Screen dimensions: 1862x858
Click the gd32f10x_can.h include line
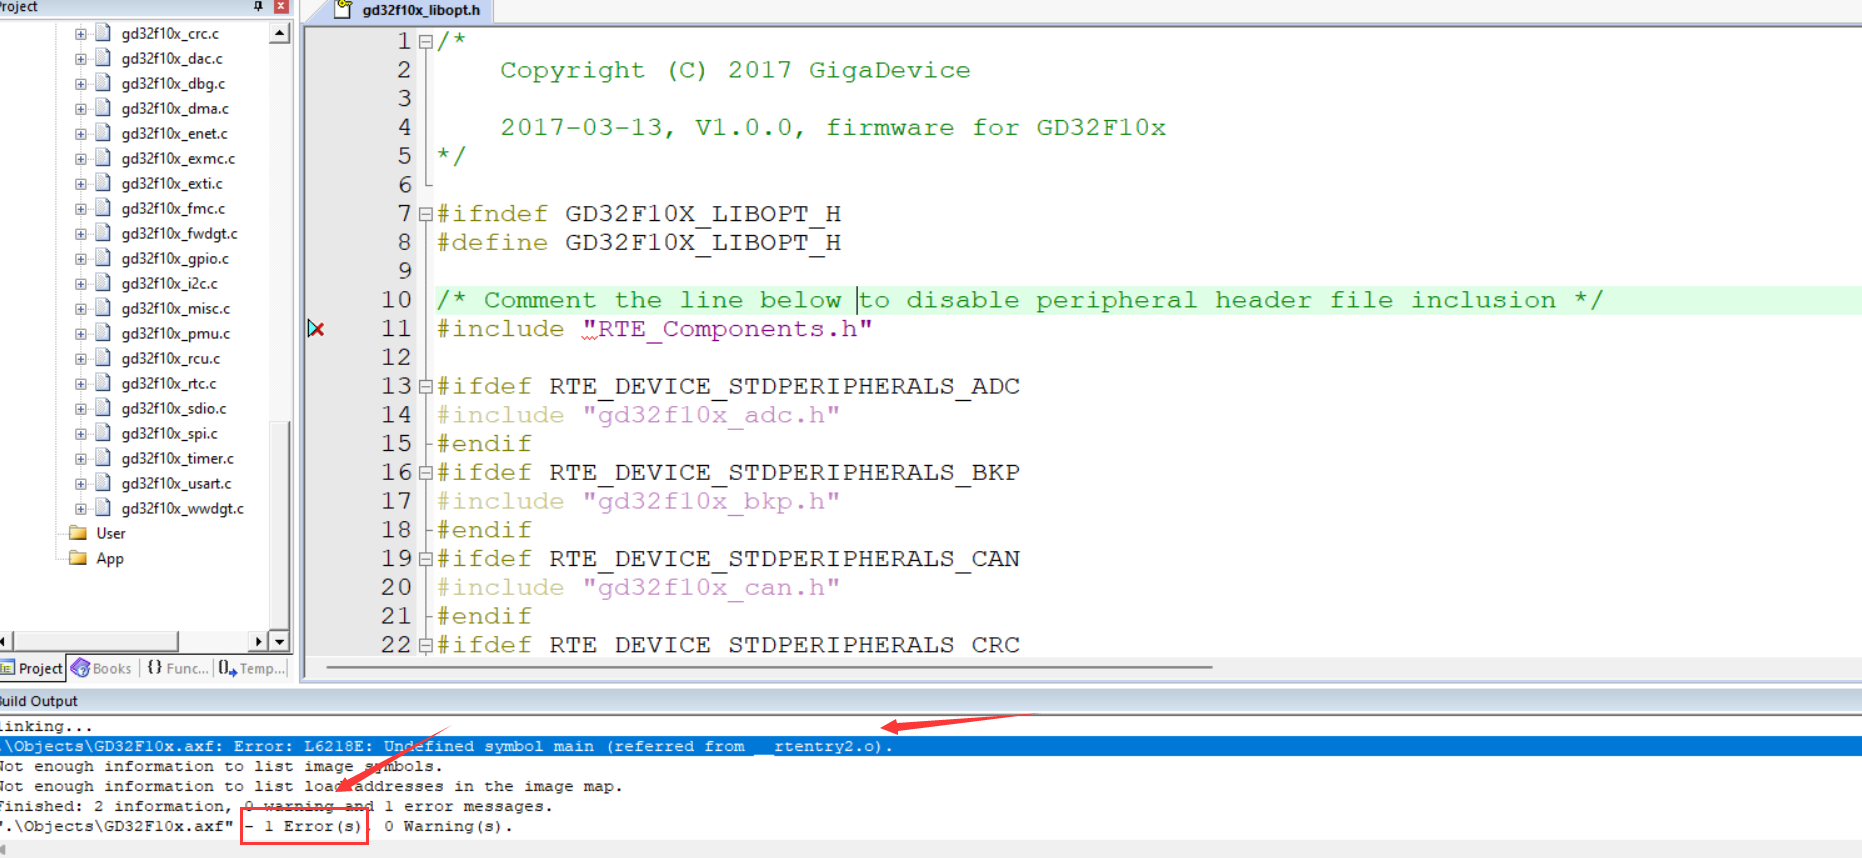(638, 588)
